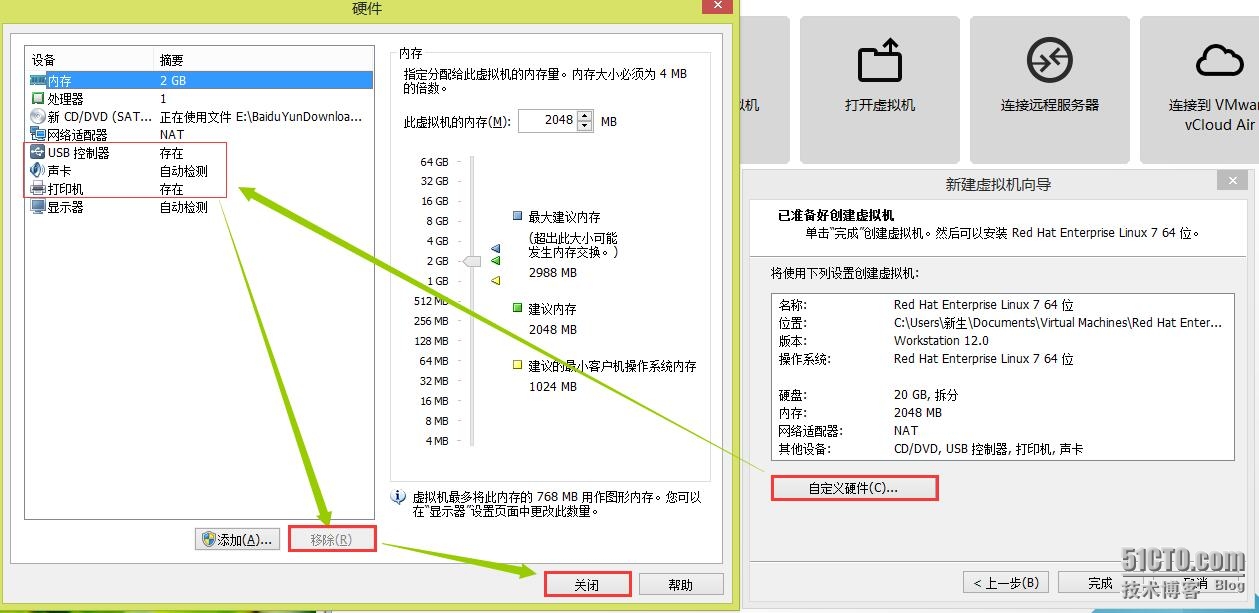The image size is (1259, 613).
Task: Decrease memory with the spinner down arrow
Action: coord(585,127)
